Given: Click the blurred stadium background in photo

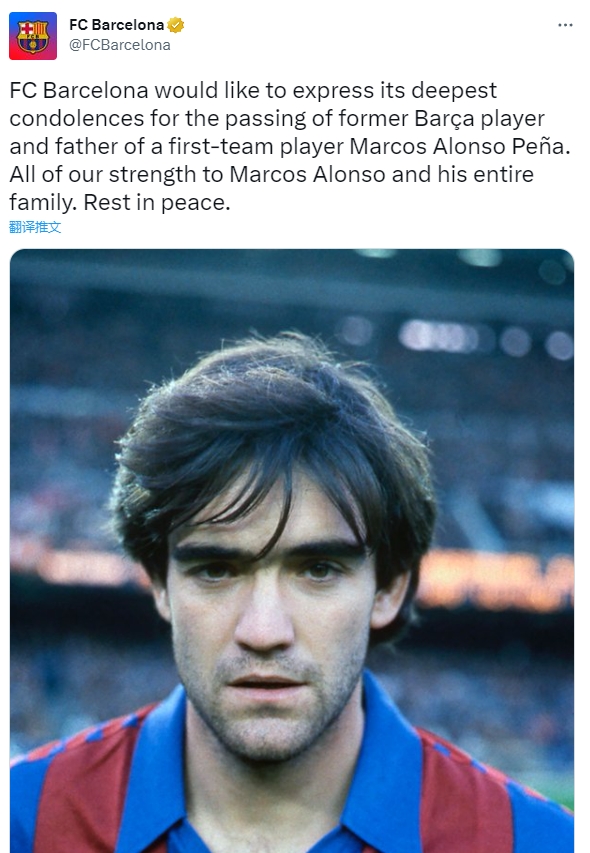Looking at the screenshot, I should click(489, 435).
